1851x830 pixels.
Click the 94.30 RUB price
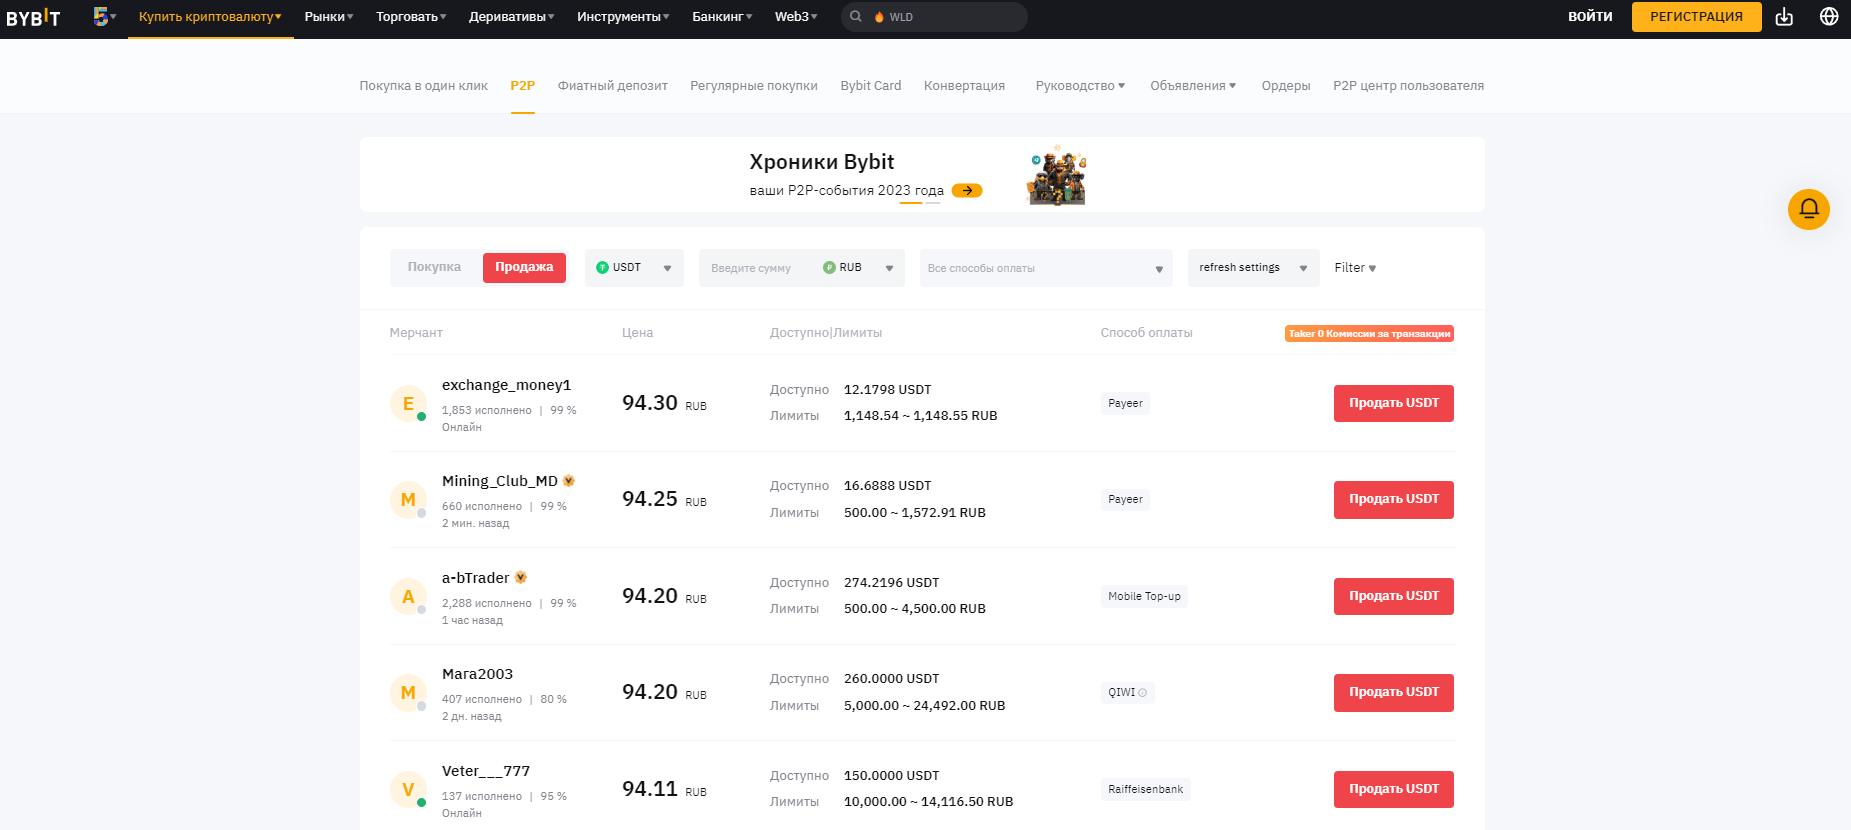click(664, 403)
